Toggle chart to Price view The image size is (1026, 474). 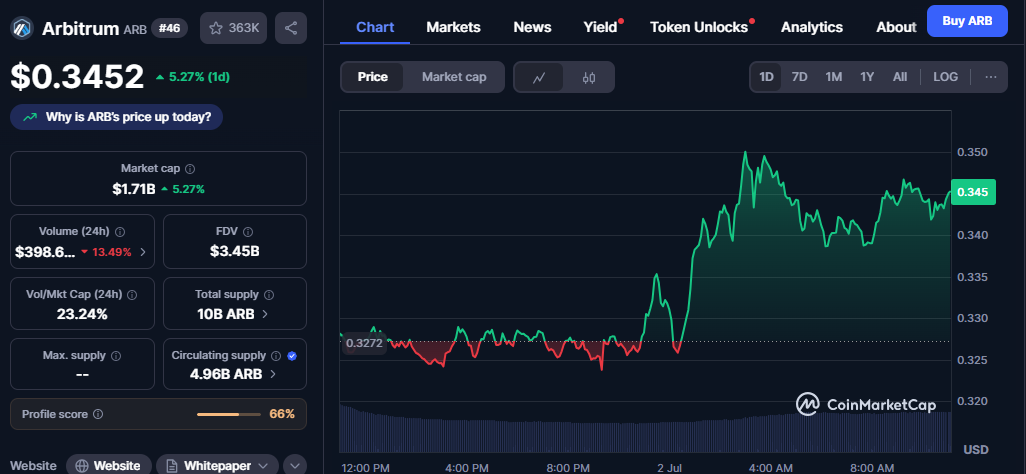[x=372, y=77]
